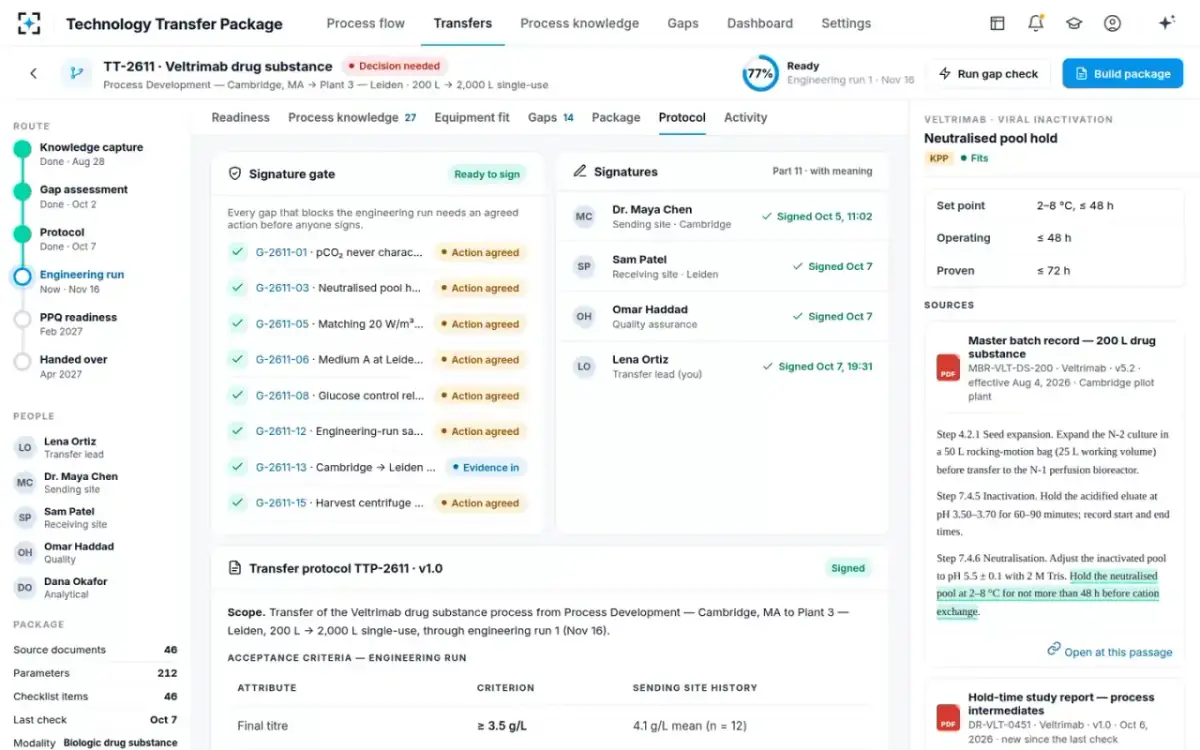Click Dana Okafor avatar in People list
1200x750 pixels.
pyautogui.click(x=25, y=588)
